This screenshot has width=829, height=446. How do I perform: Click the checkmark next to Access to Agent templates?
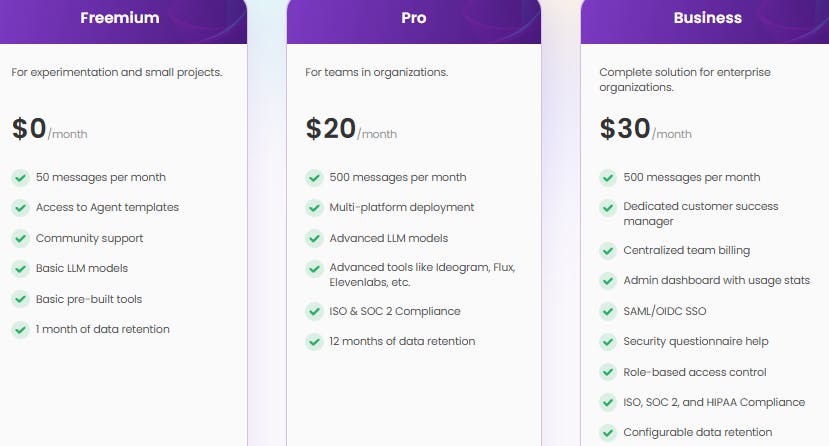(x=21, y=208)
